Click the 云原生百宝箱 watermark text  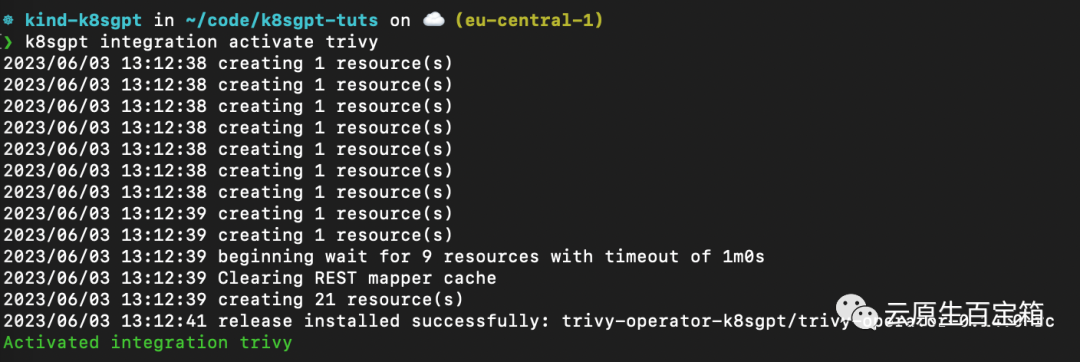pos(964,312)
